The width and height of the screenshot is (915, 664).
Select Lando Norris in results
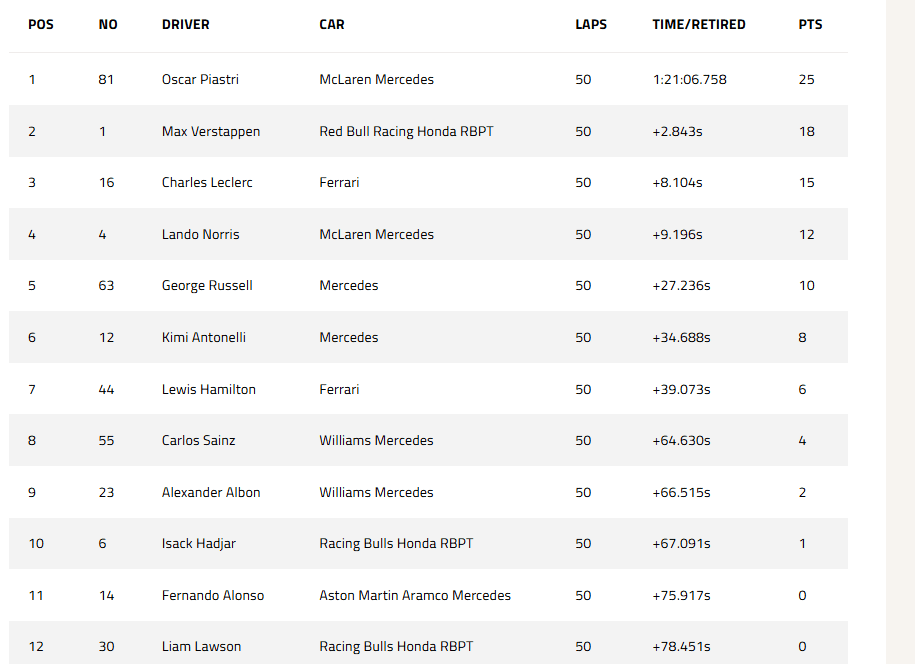point(200,235)
